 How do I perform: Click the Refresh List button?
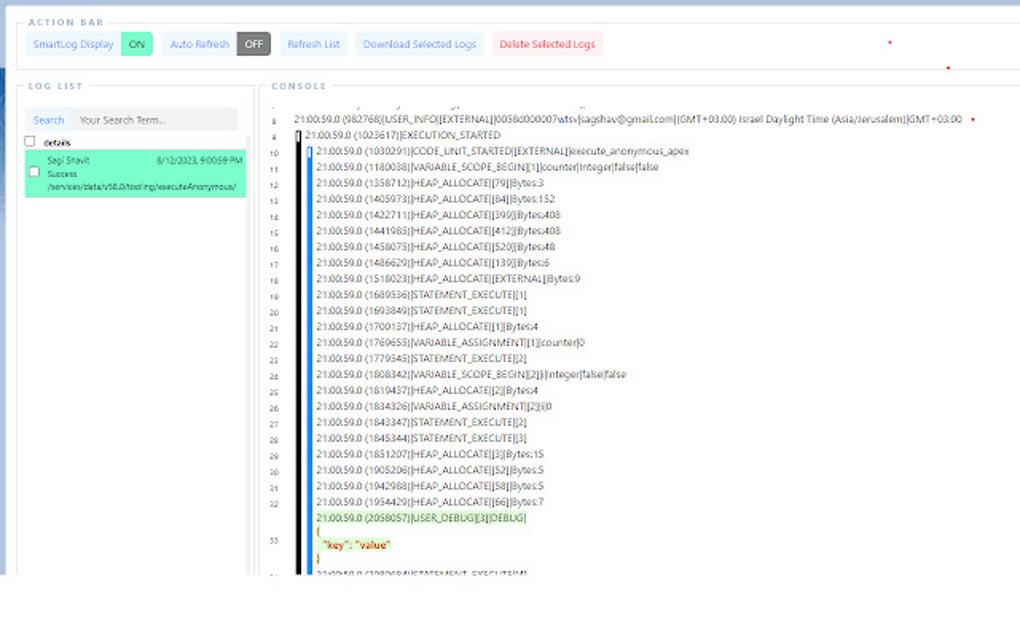(315, 44)
